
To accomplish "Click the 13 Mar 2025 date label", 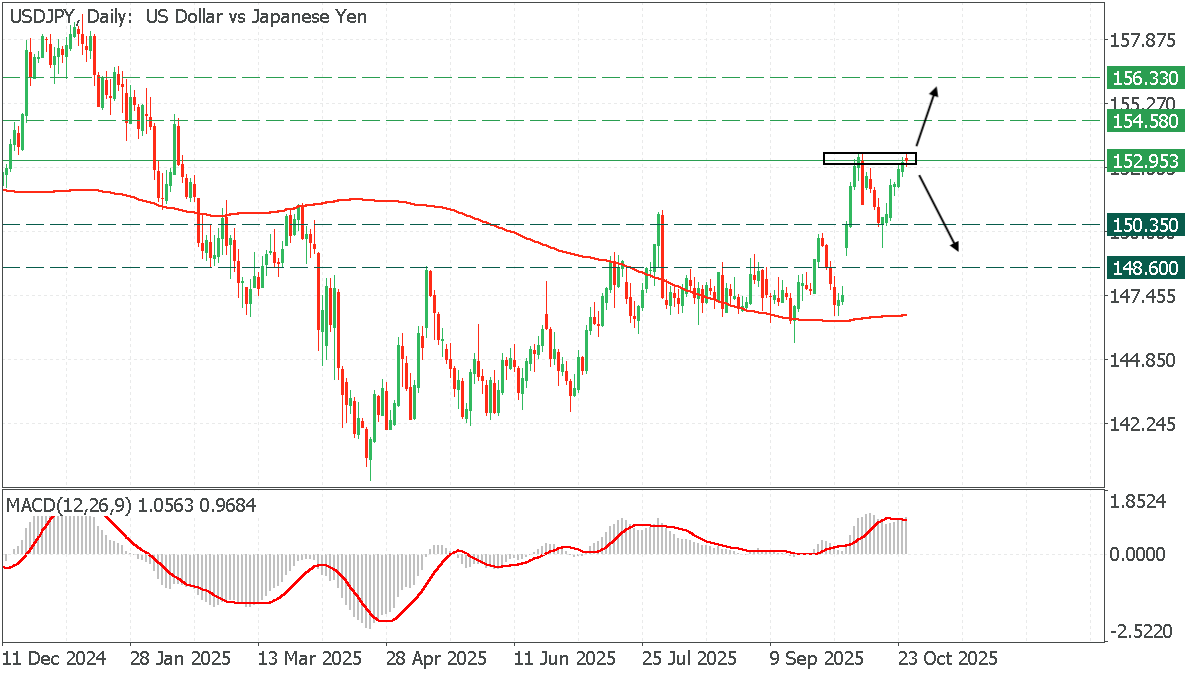I will [308, 659].
